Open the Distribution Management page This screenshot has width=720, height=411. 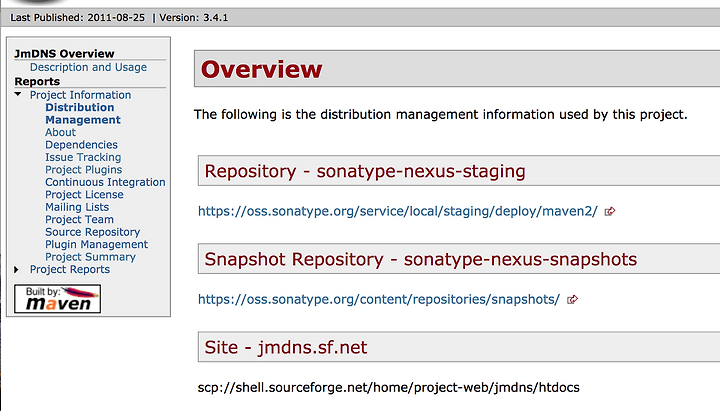(x=83, y=113)
